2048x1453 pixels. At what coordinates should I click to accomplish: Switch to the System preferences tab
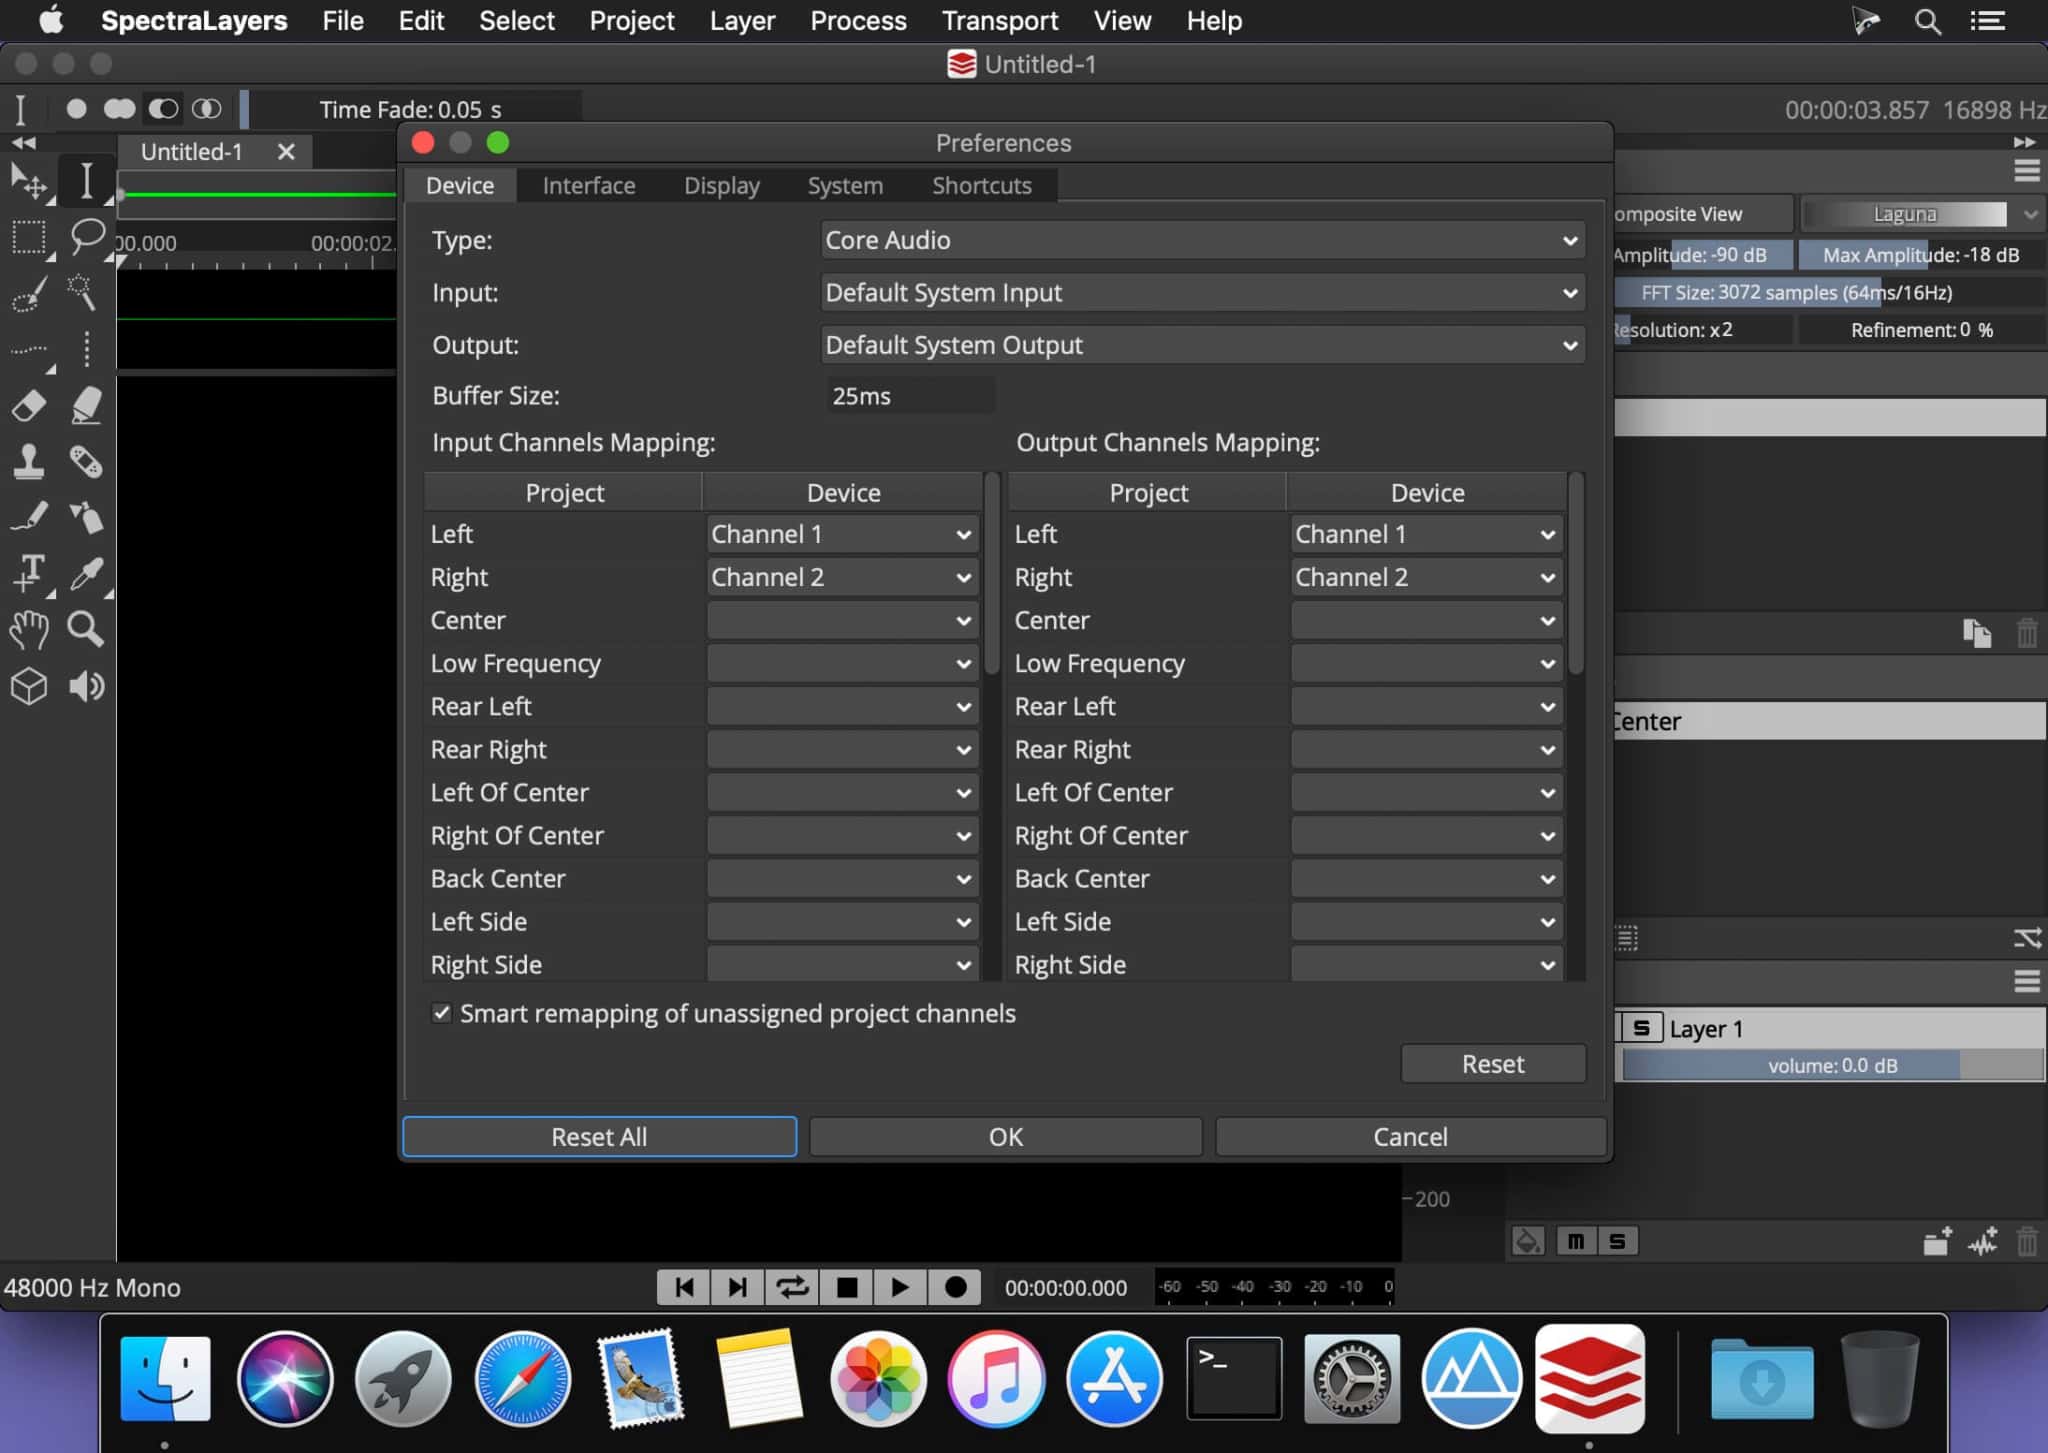pos(845,185)
